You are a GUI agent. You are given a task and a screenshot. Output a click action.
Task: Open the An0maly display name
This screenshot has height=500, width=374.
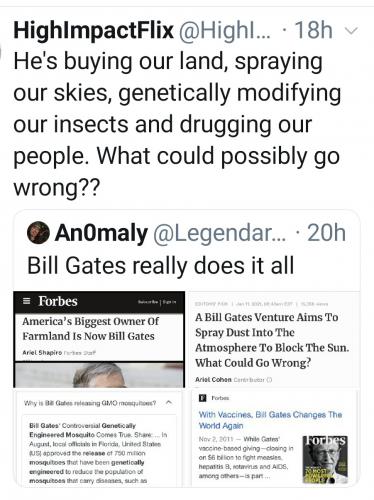(x=101, y=233)
